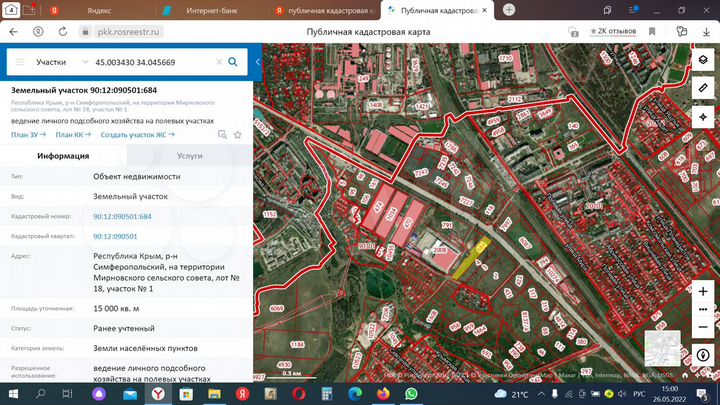The width and height of the screenshot is (720, 405).
Task: Open the map layers panel
Action: coord(703,62)
